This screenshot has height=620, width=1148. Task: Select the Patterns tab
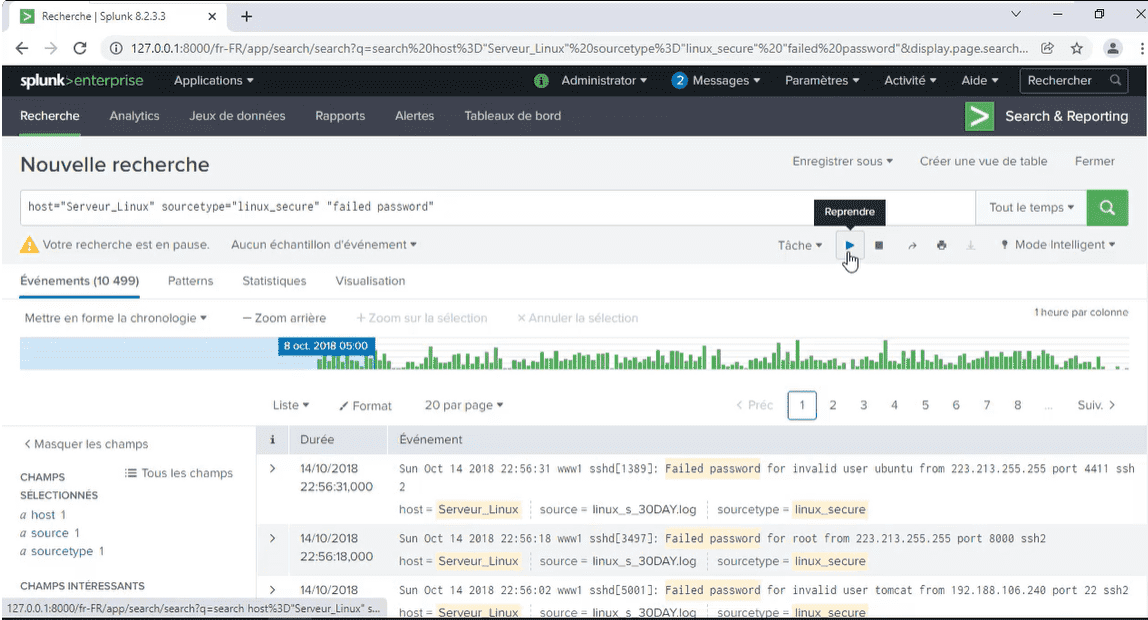click(190, 281)
